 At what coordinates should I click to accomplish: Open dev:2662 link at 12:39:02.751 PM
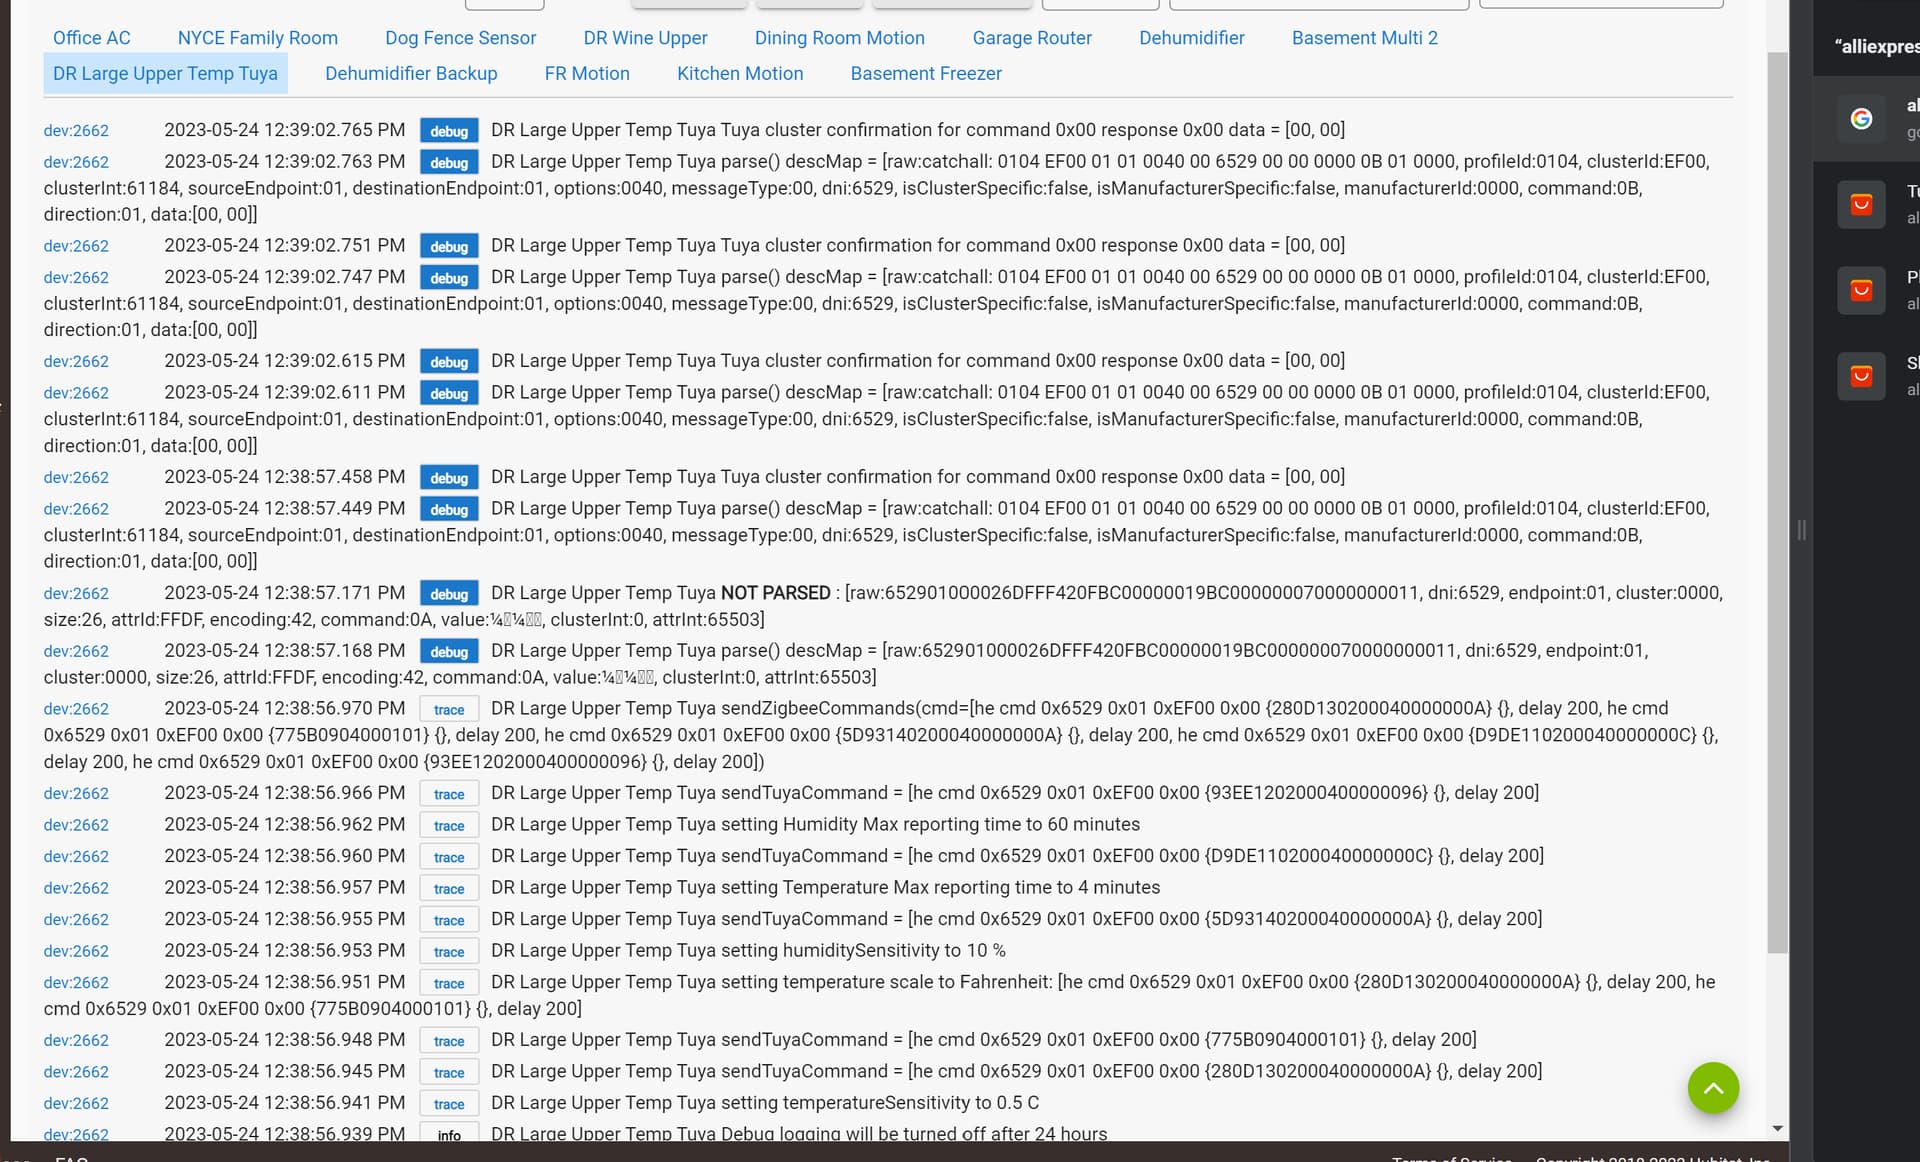pos(76,246)
